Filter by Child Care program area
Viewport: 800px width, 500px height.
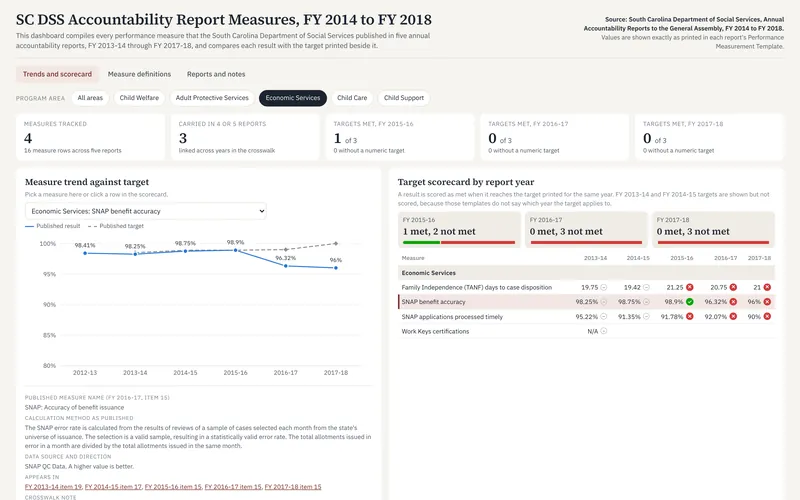click(352, 98)
